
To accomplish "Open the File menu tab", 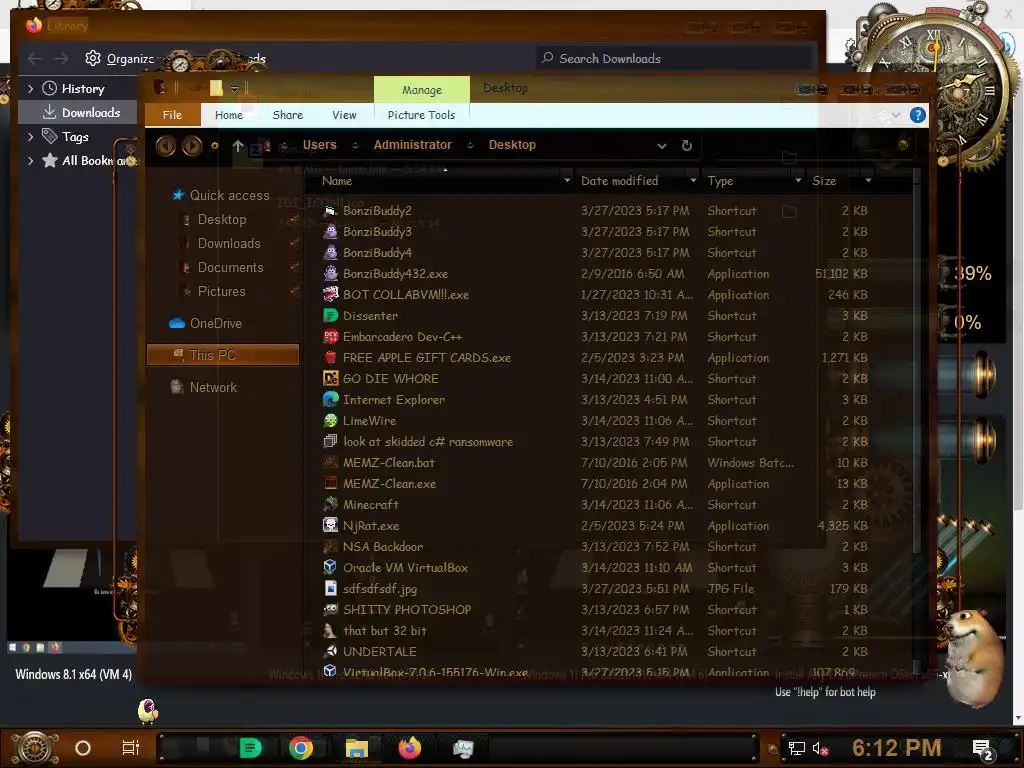I will pyautogui.click(x=172, y=115).
